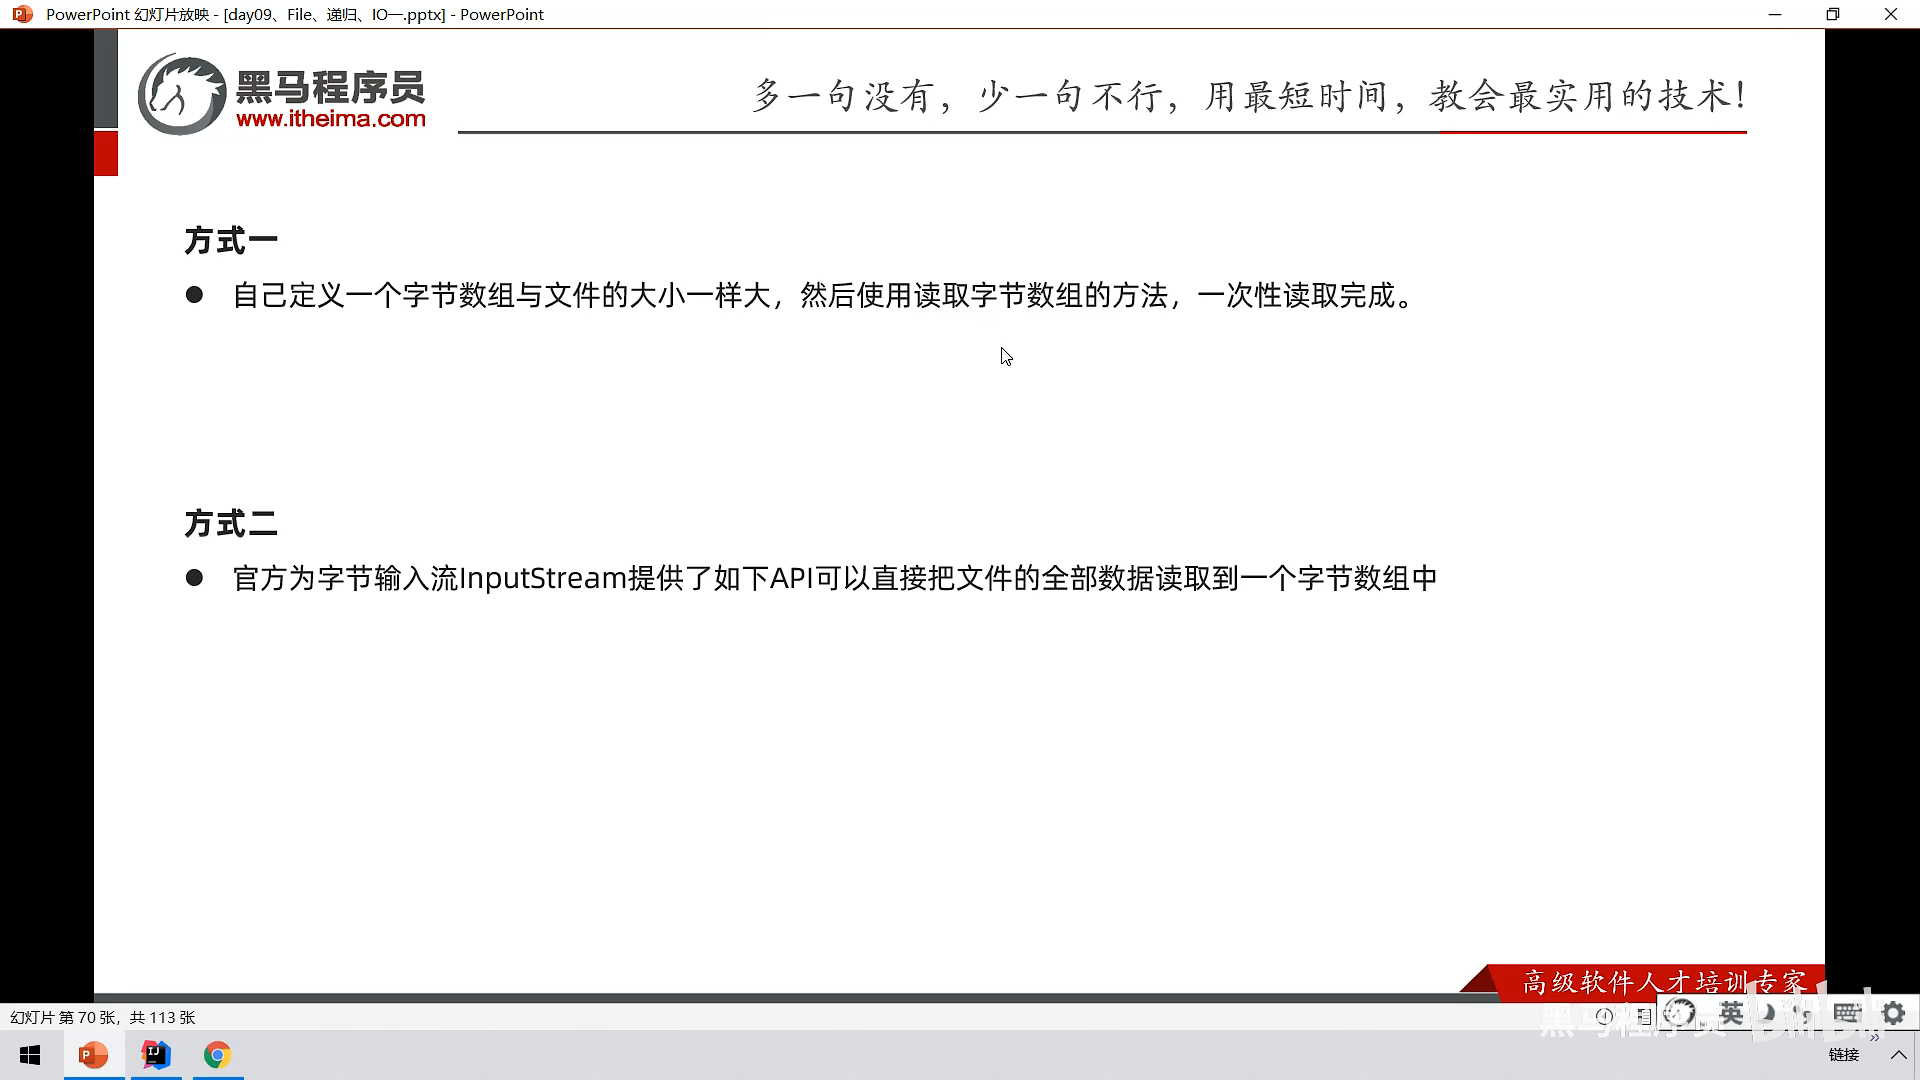Open the slide list menu icon

1643,1016
